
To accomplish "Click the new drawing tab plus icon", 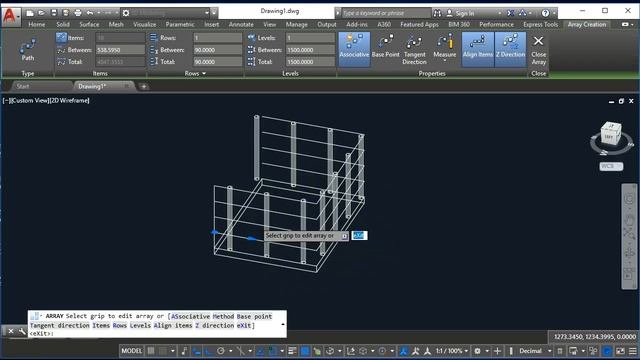I will click(143, 86).
